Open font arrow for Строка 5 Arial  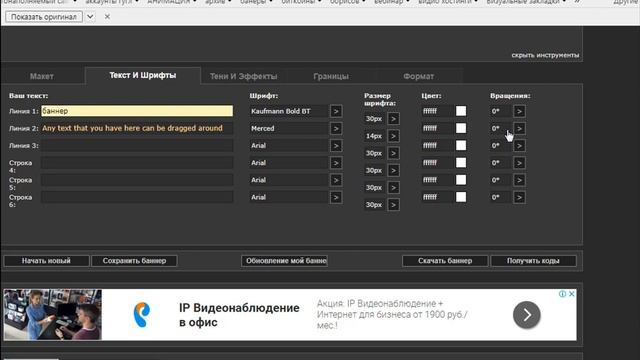[336, 180]
